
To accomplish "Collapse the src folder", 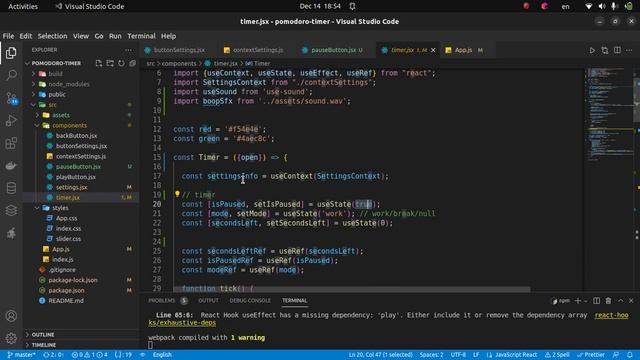I will click(33, 105).
